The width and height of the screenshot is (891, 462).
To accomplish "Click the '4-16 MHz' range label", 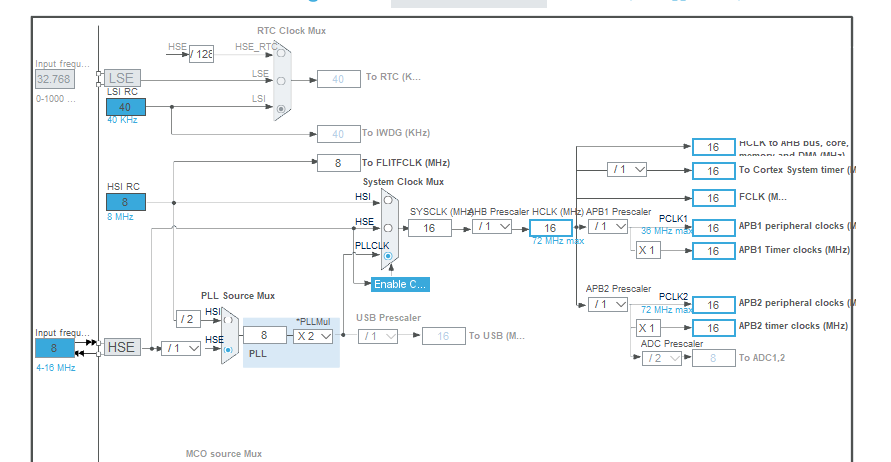I will tap(56, 368).
